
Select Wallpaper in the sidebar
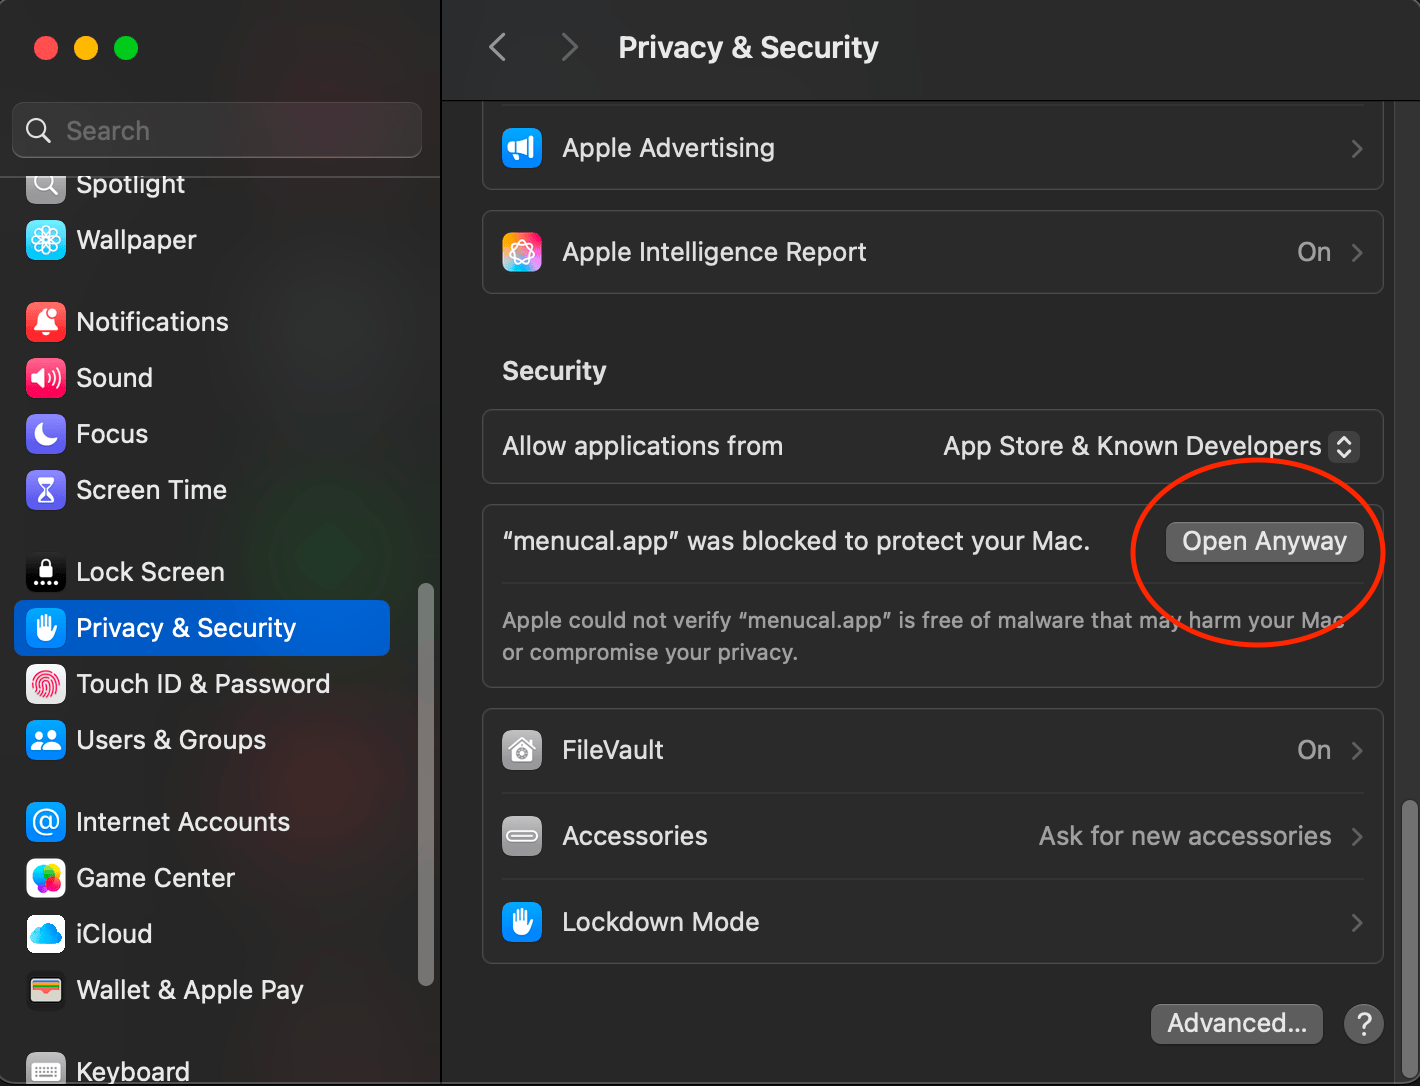pos(202,240)
